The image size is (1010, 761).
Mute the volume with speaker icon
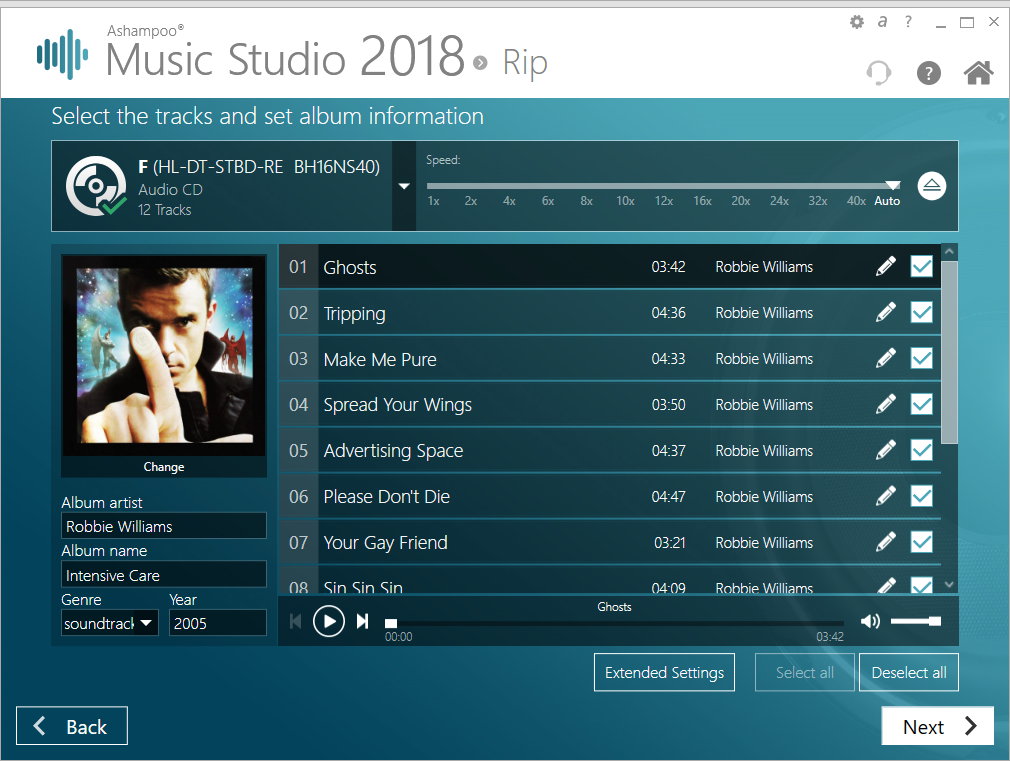(x=869, y=620)
